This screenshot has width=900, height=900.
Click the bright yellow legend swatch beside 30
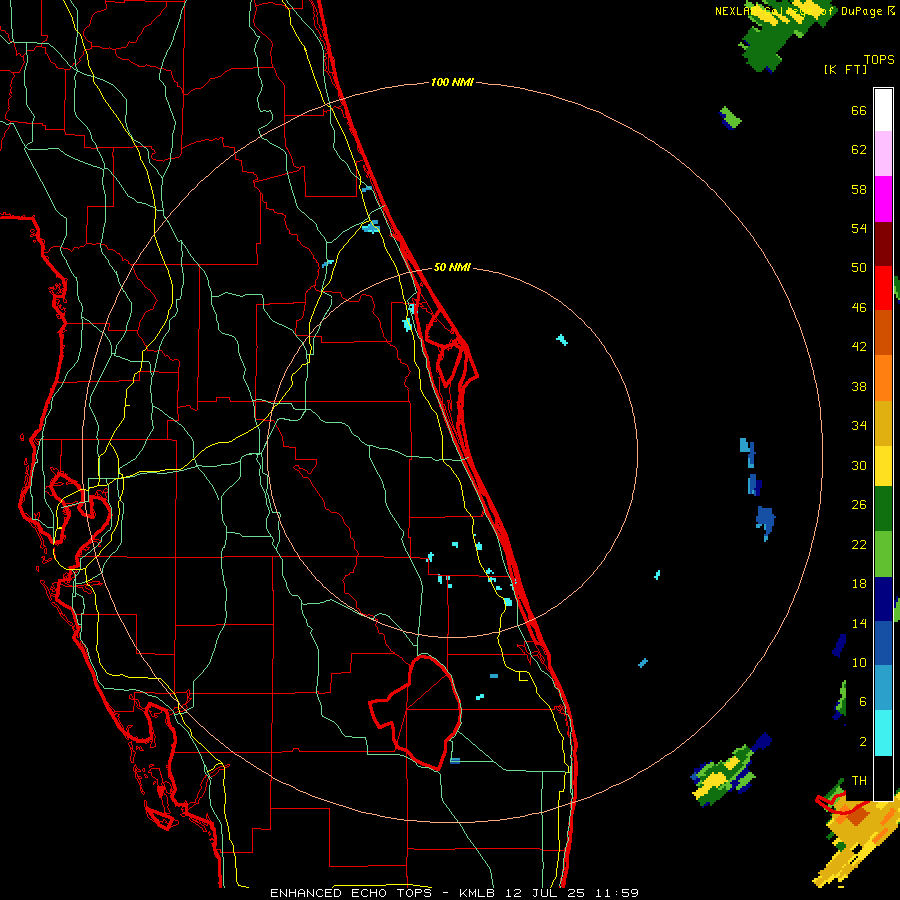(883, 466)
